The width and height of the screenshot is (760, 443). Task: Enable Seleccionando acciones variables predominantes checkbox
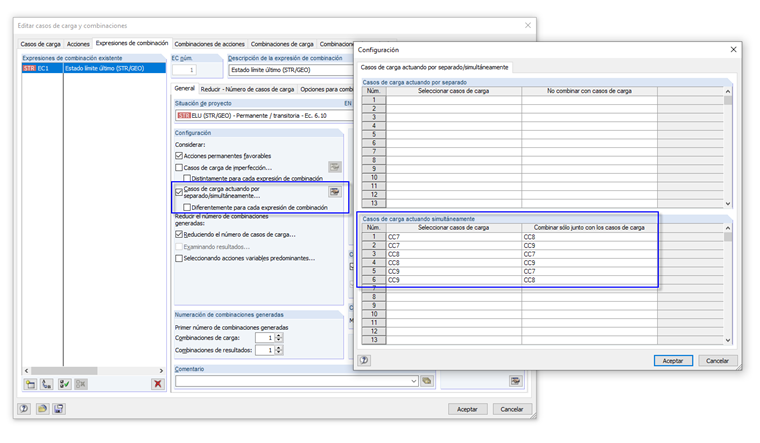point(179,258)
